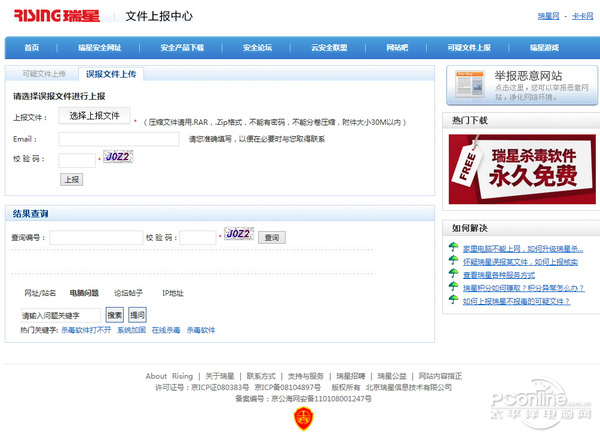This screenshot has width=600, height=439.
Task: Click the red police badge icon in footer
Action: pyautogui.click(x=303, y=418)
